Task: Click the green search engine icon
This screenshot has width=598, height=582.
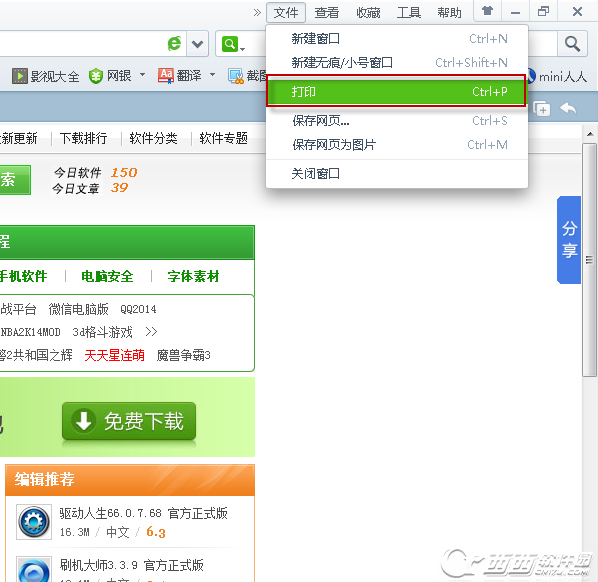Action: click(230, 44)
